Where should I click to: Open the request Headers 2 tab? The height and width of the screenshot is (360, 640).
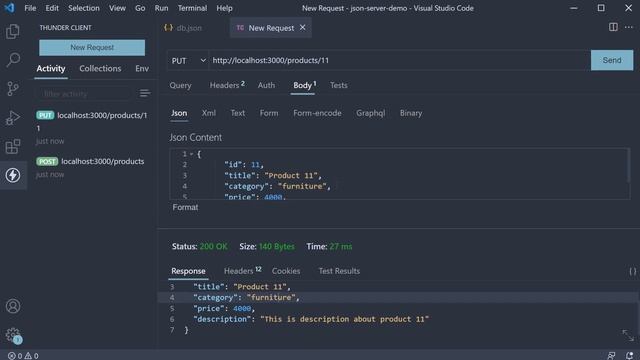pyautogui.click(x=227, y=85)
